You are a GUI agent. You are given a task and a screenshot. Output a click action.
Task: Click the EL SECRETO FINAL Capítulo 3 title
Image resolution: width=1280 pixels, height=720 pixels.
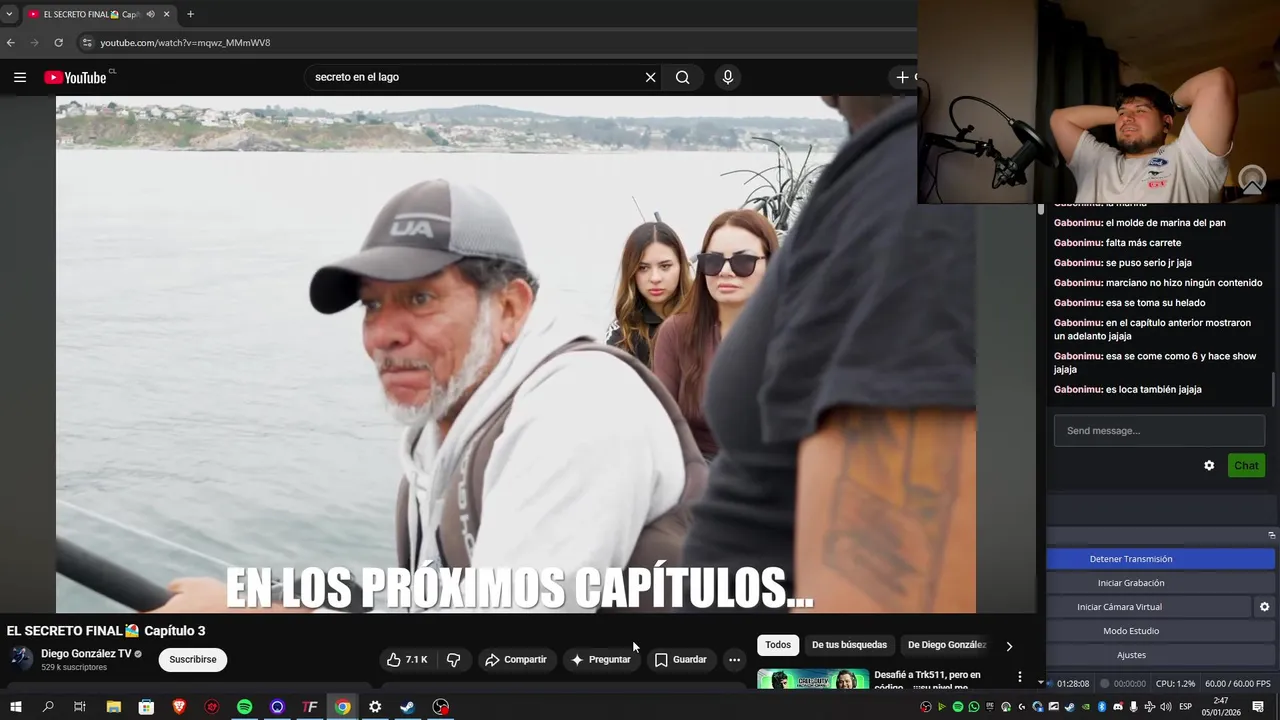[106, 631]
